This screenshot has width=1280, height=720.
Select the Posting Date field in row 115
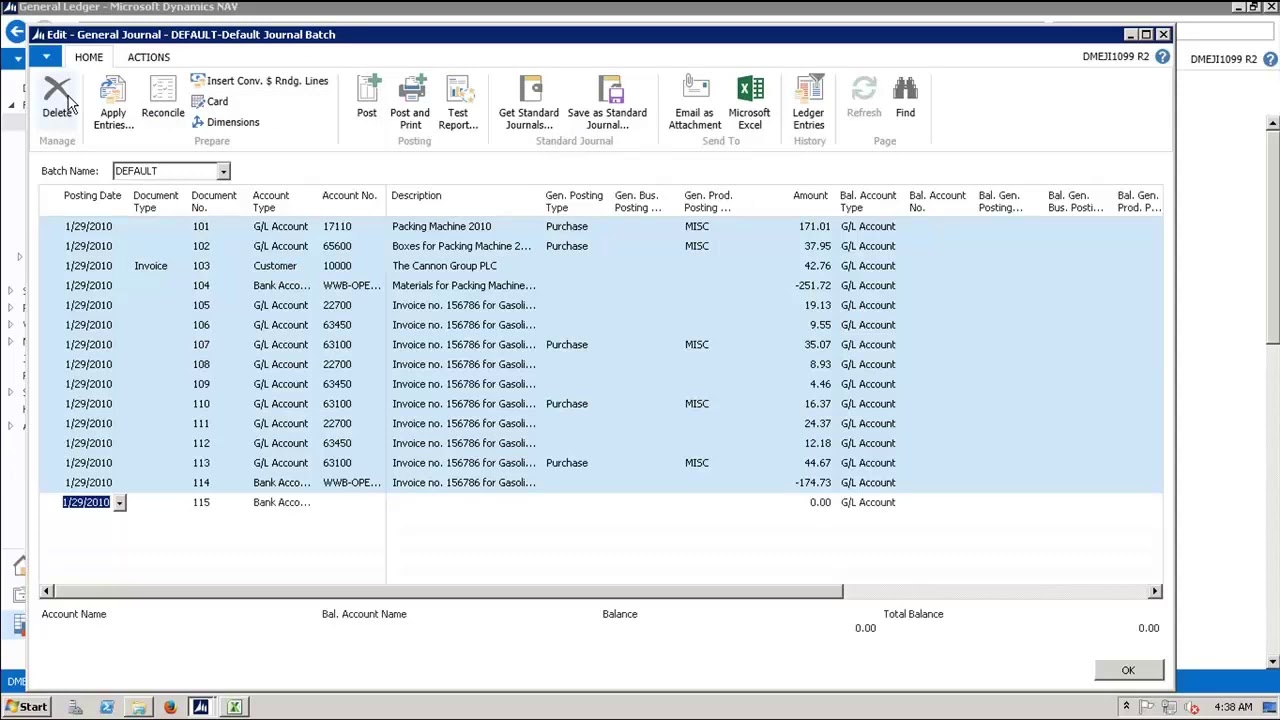pos(87,503)
